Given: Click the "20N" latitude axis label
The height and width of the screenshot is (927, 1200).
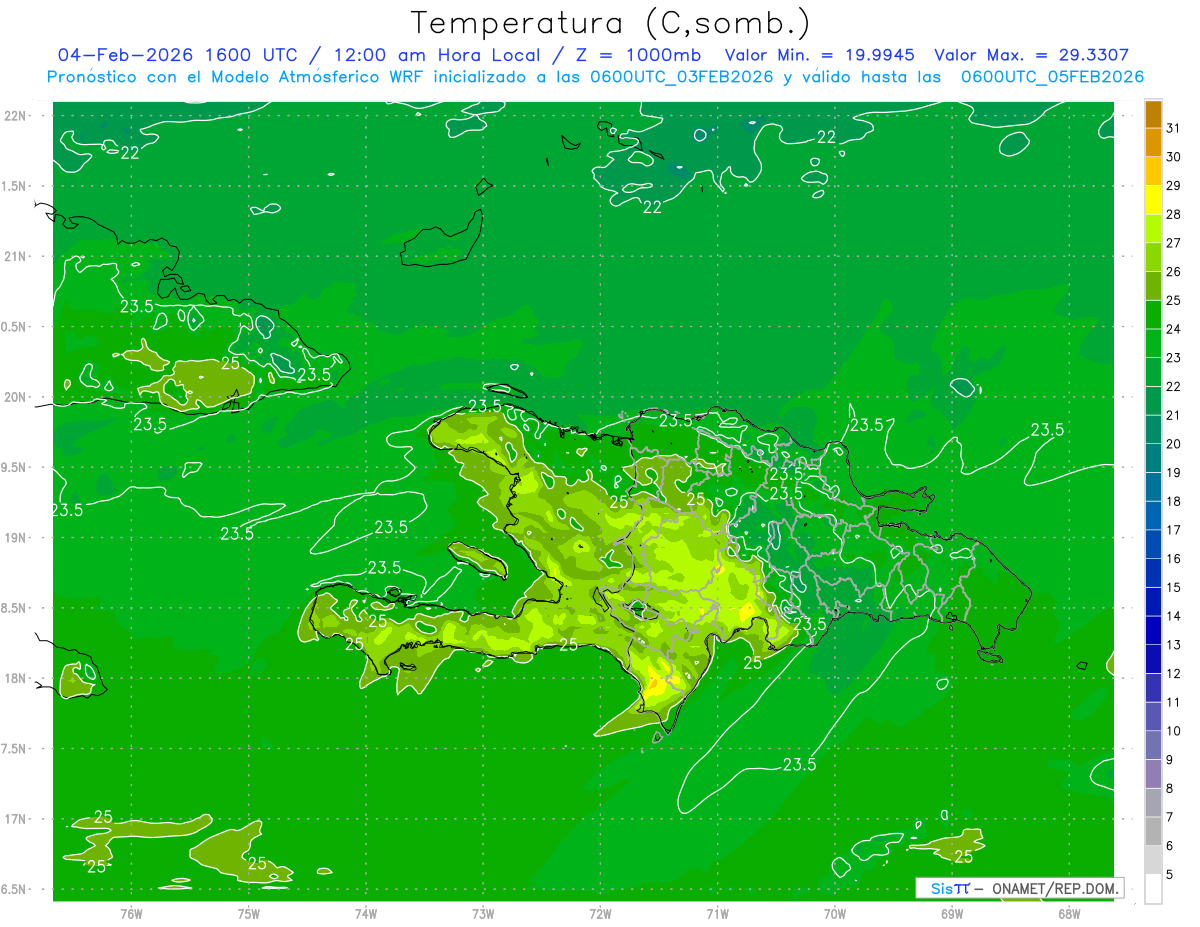Looking at the screenshot, I should pos(15,398).
